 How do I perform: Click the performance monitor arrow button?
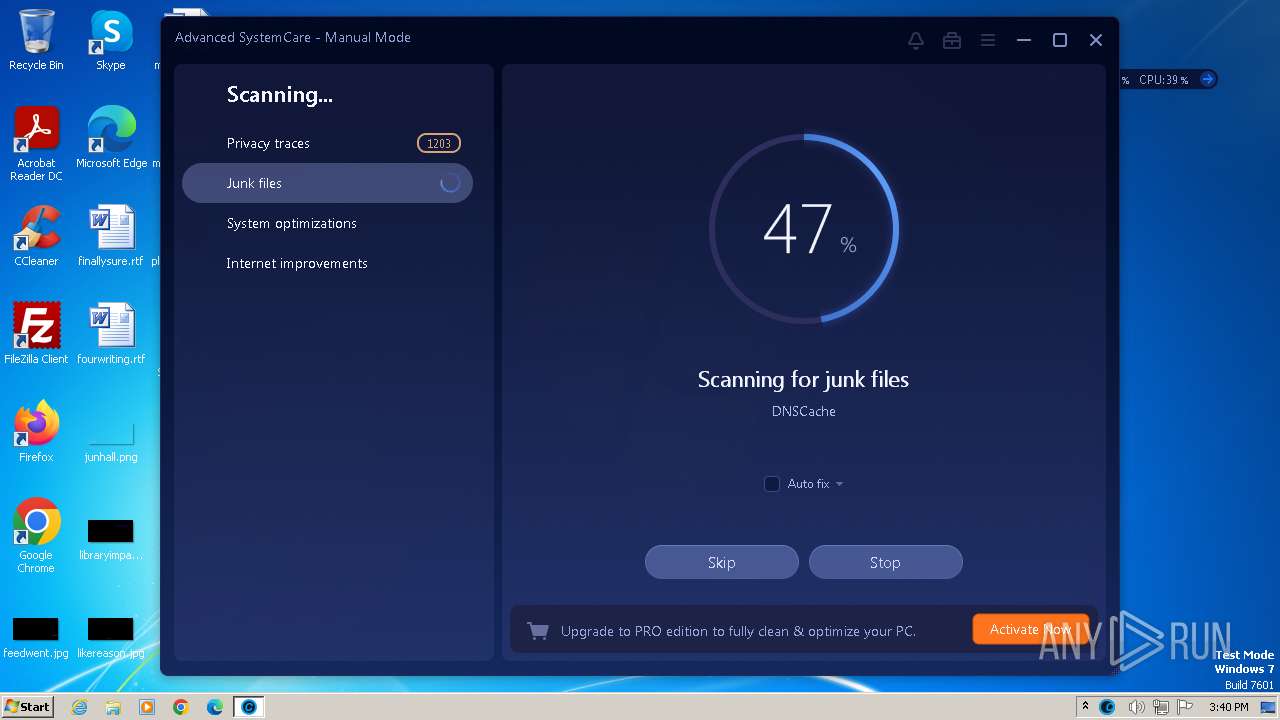[1208, 79]
